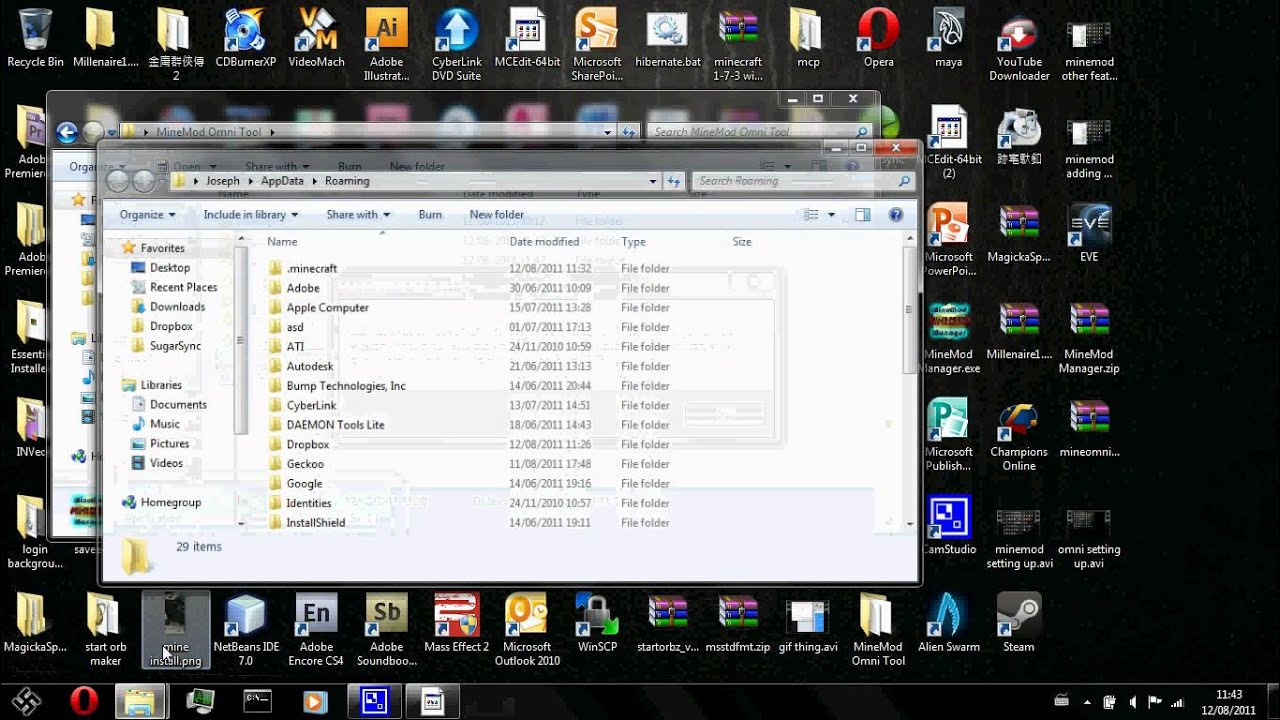Open Command Prompt taskbar button

click(x=258, y=701)
